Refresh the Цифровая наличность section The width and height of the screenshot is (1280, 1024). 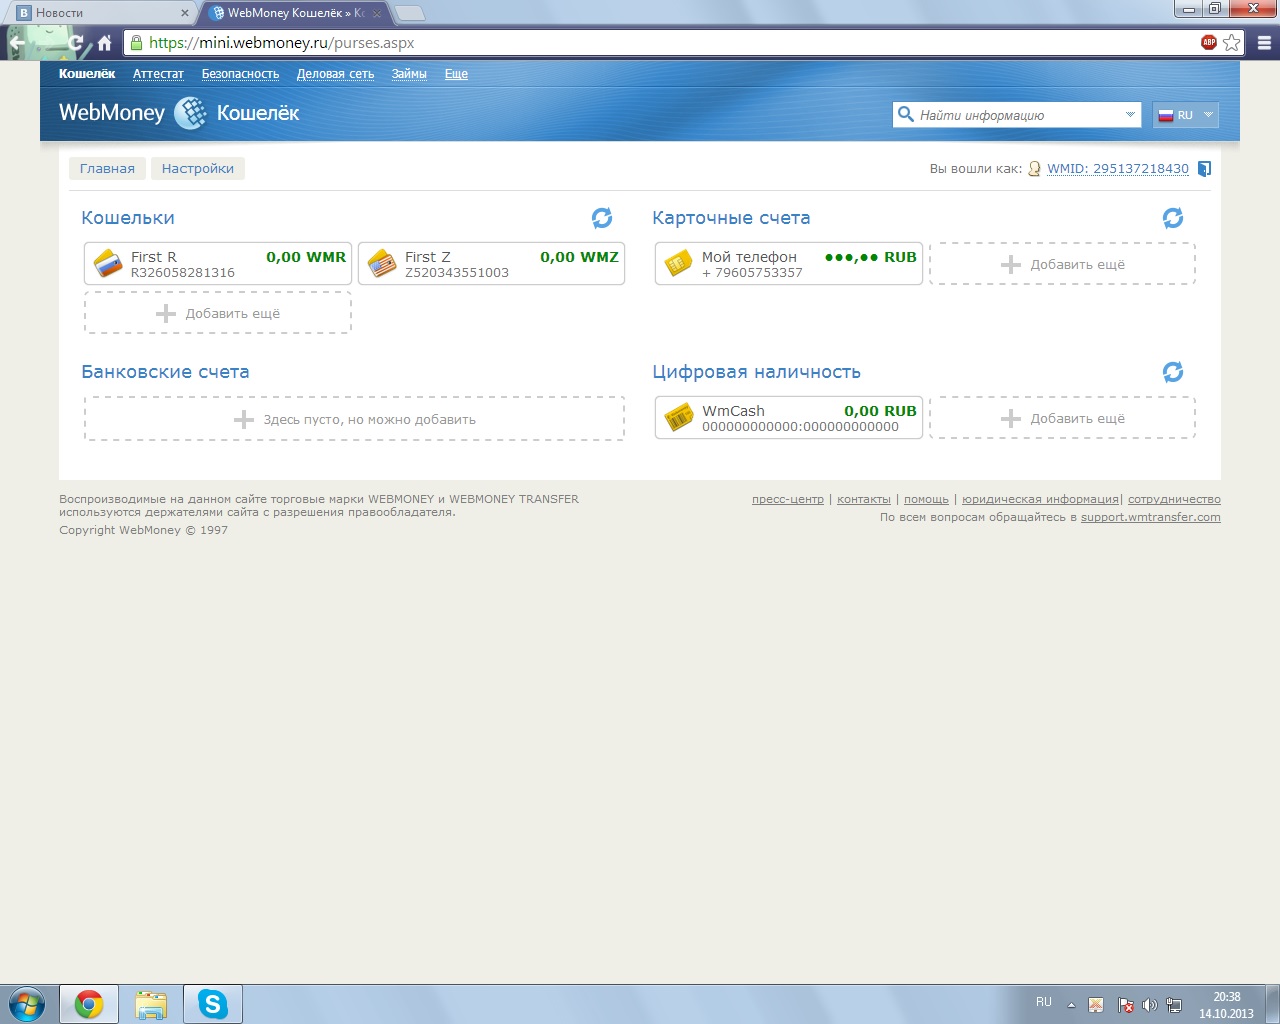click(1173, 372)
